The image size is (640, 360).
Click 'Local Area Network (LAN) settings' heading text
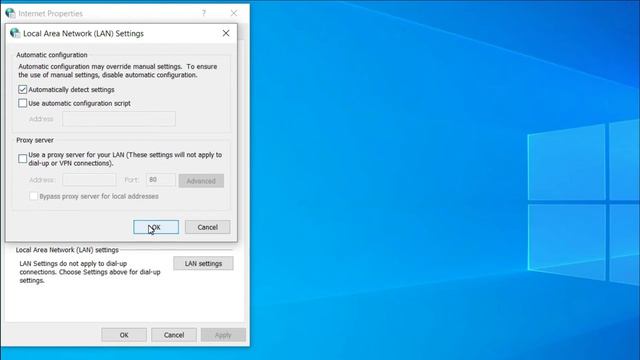click(67, 250)
